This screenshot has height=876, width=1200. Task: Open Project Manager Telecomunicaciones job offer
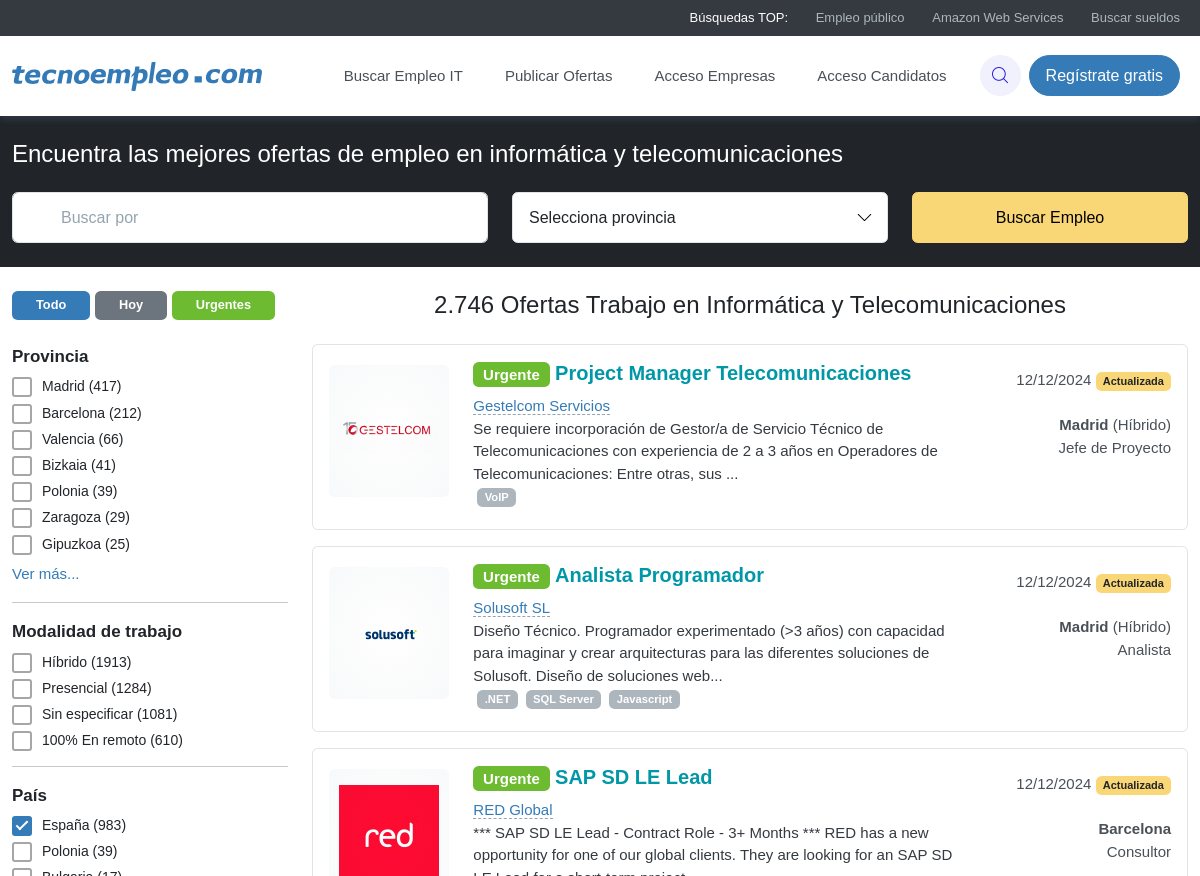[733, 373]
